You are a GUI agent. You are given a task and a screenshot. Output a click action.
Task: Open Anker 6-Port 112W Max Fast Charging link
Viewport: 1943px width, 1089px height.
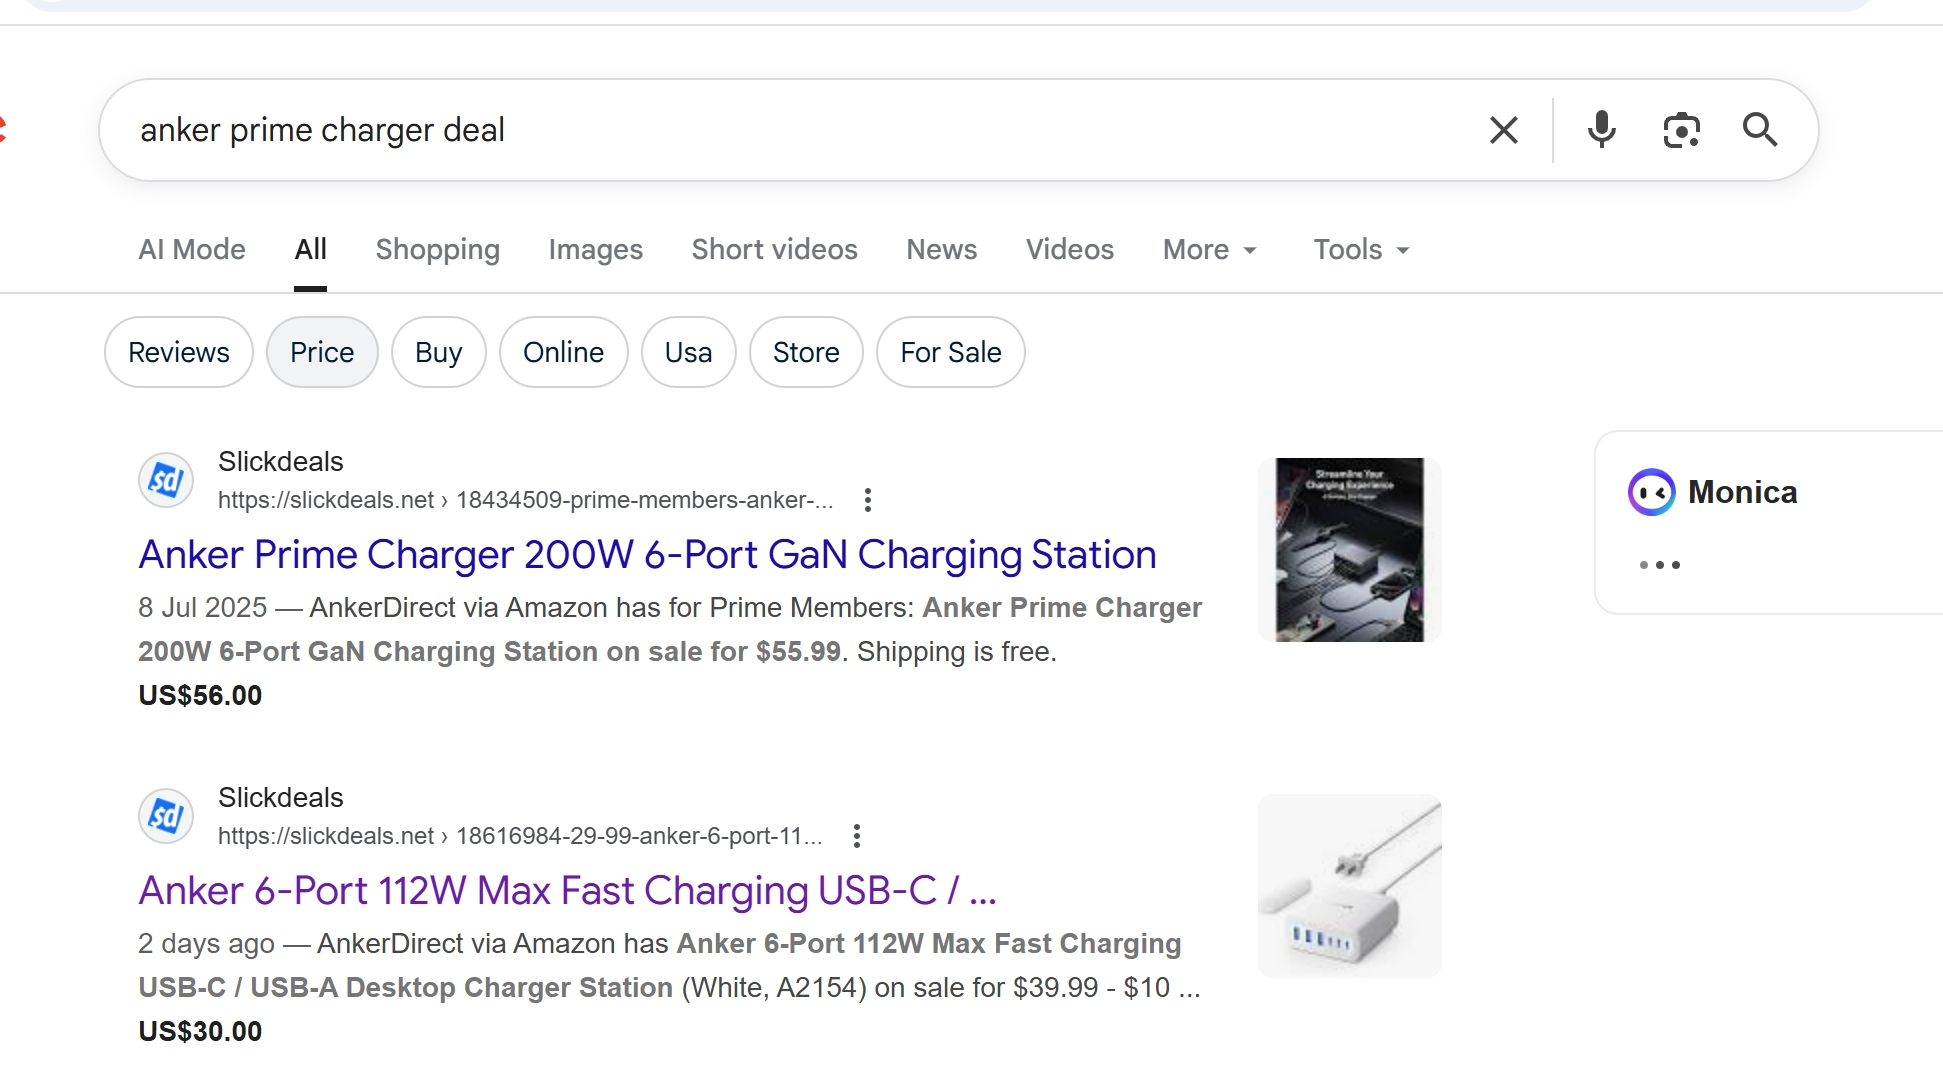tap(567, 891)
